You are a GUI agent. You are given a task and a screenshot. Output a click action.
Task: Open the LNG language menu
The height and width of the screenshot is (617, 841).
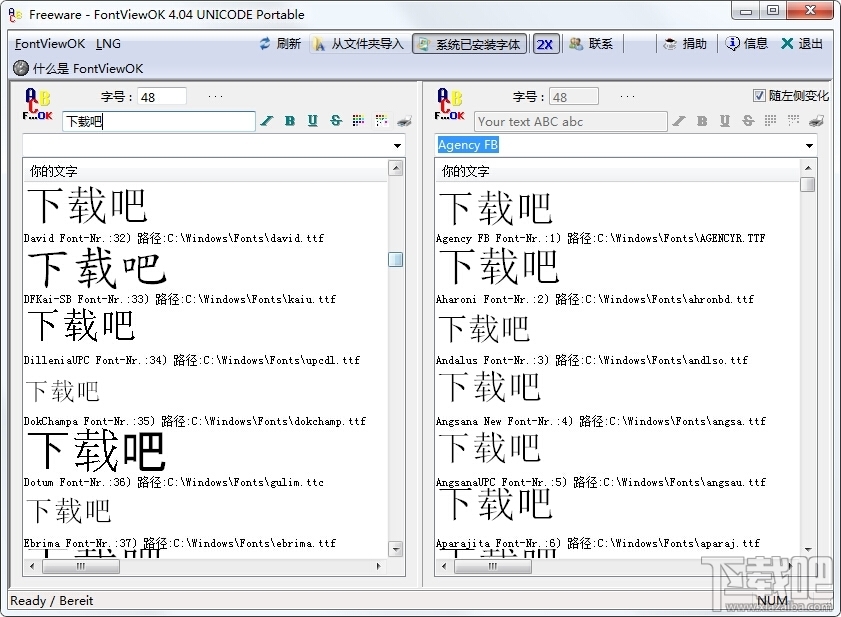pyautogui.click(x=108, y=43)
